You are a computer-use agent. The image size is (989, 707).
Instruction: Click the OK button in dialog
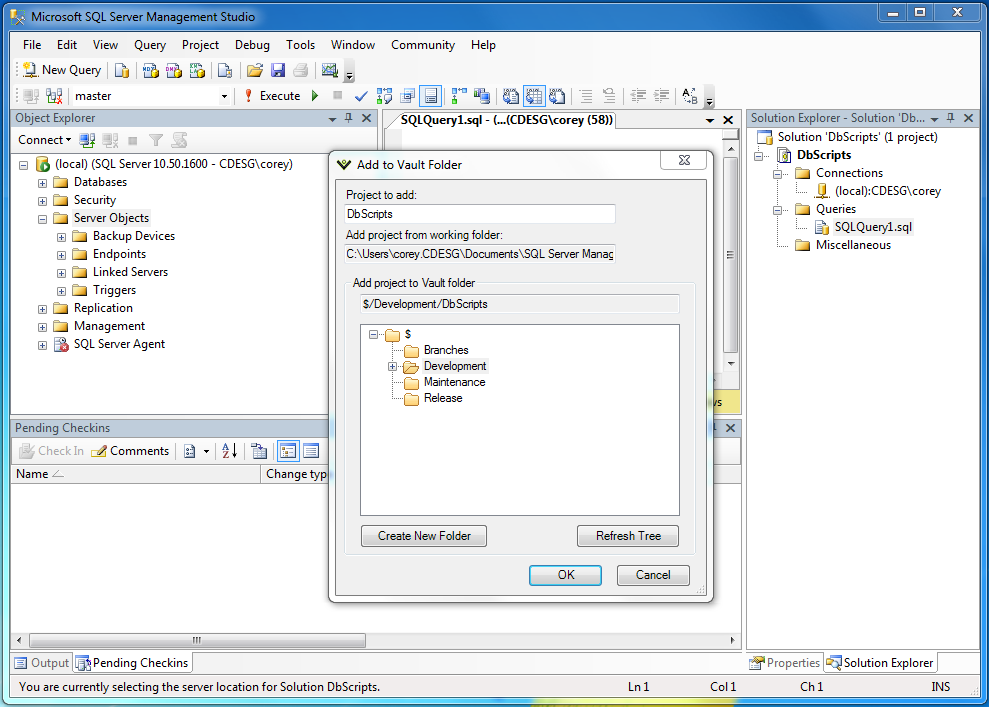click(565, 575)
